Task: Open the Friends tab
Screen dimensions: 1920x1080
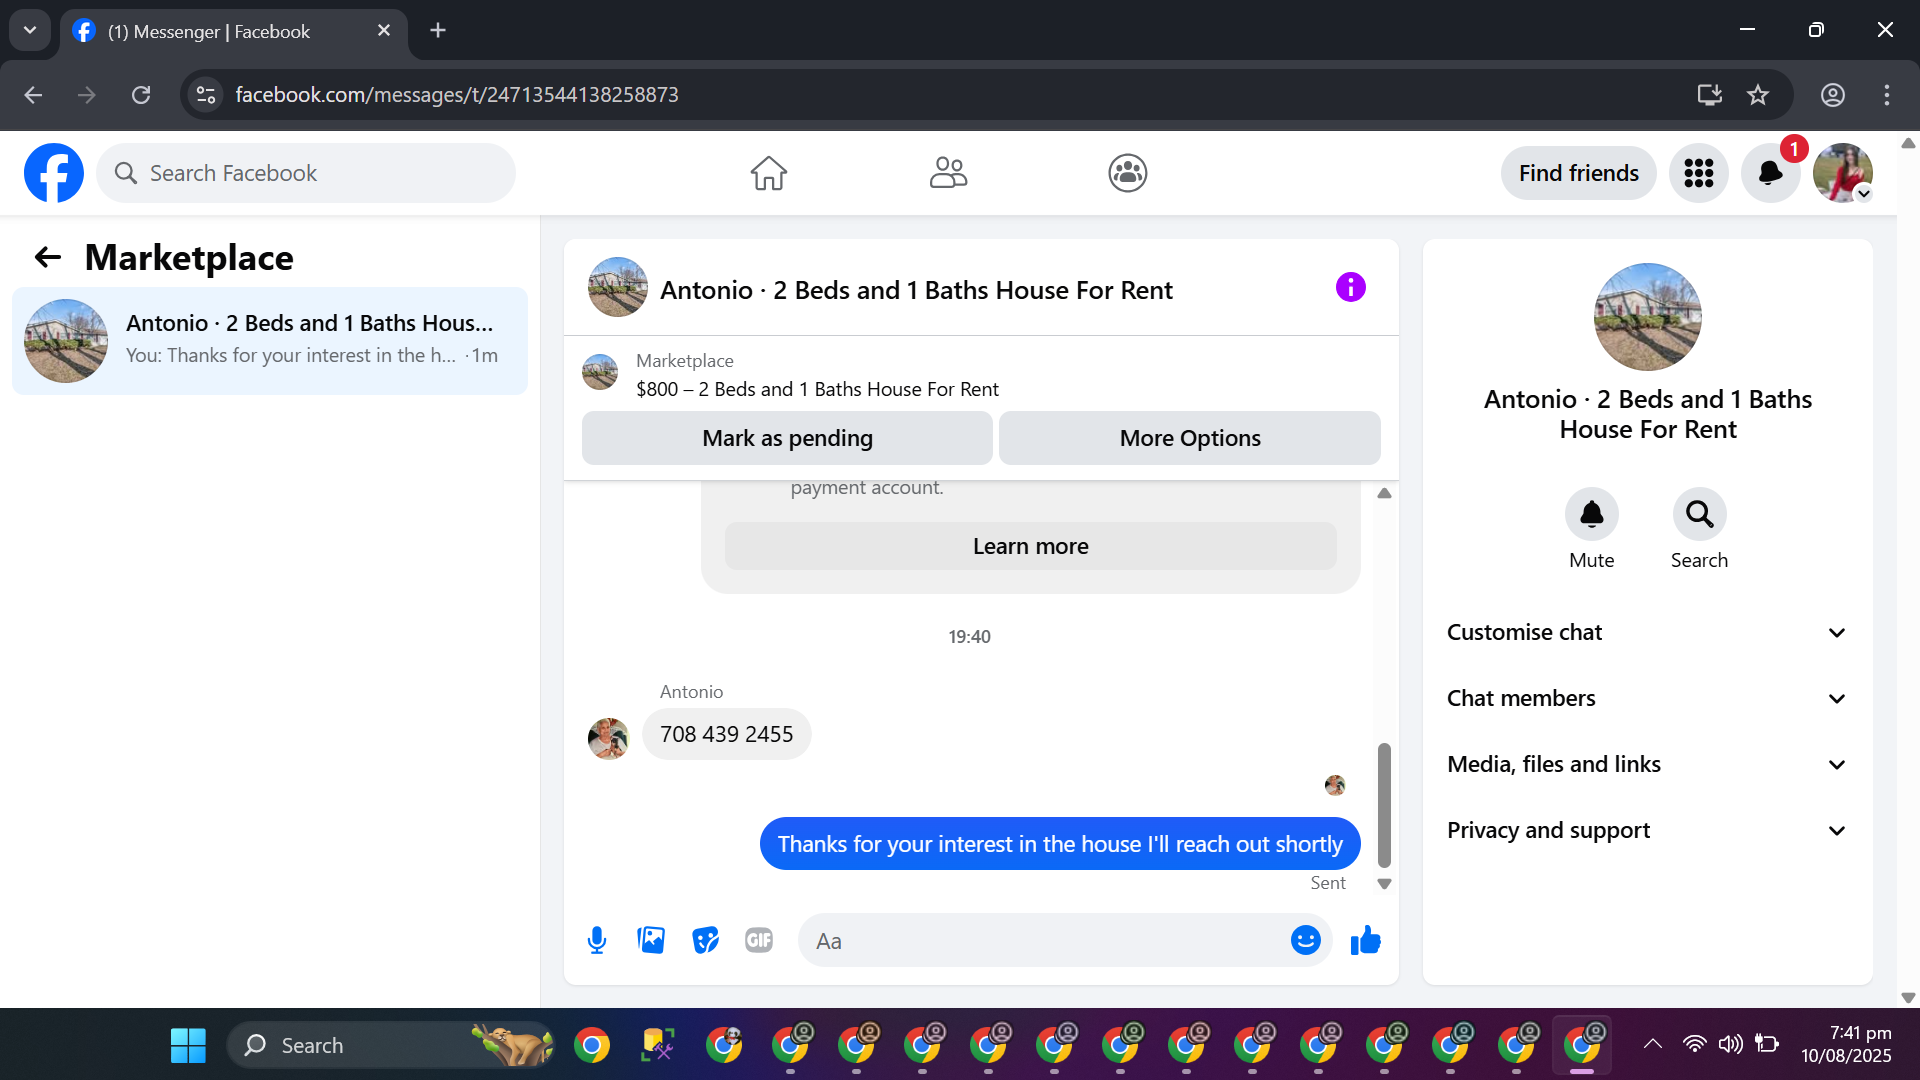Action: point(948,174)
